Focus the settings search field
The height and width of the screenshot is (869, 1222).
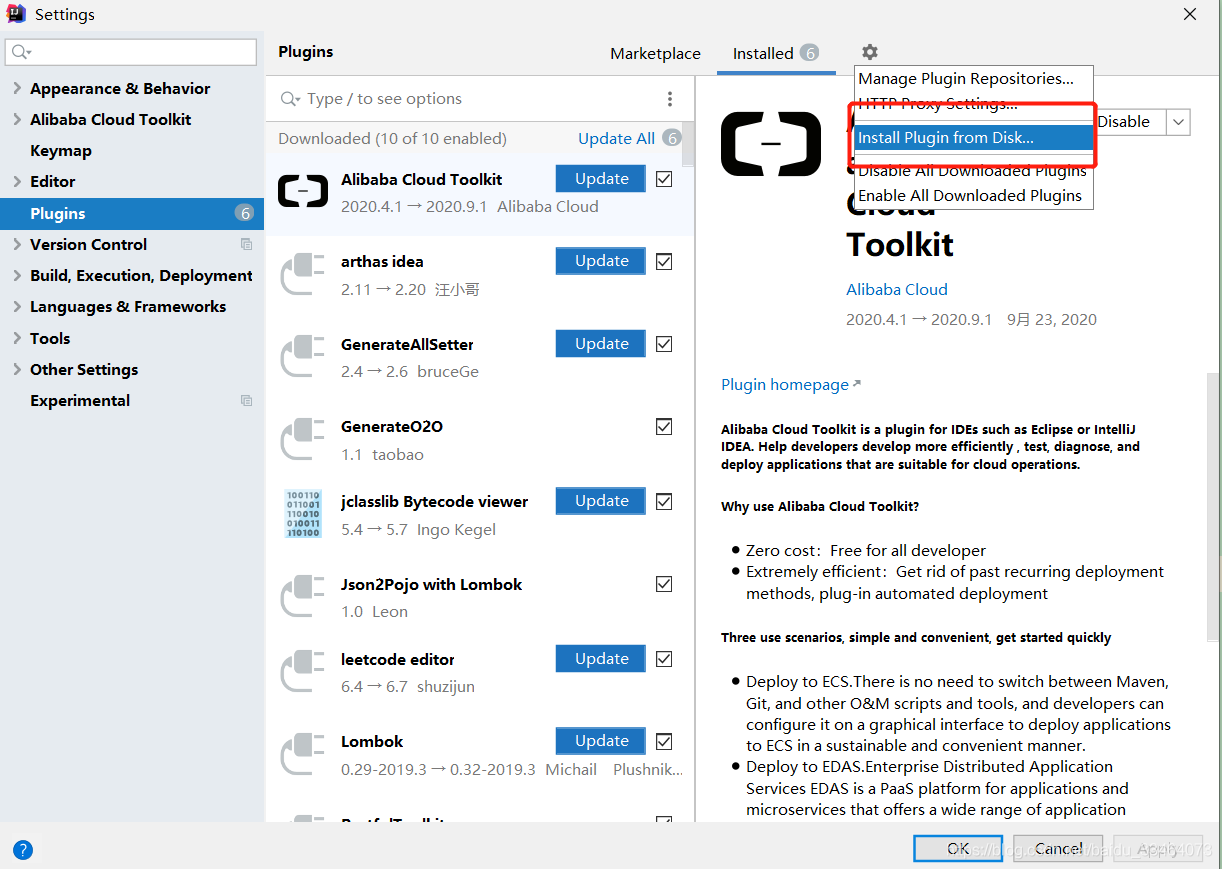(x=131, y=52)
